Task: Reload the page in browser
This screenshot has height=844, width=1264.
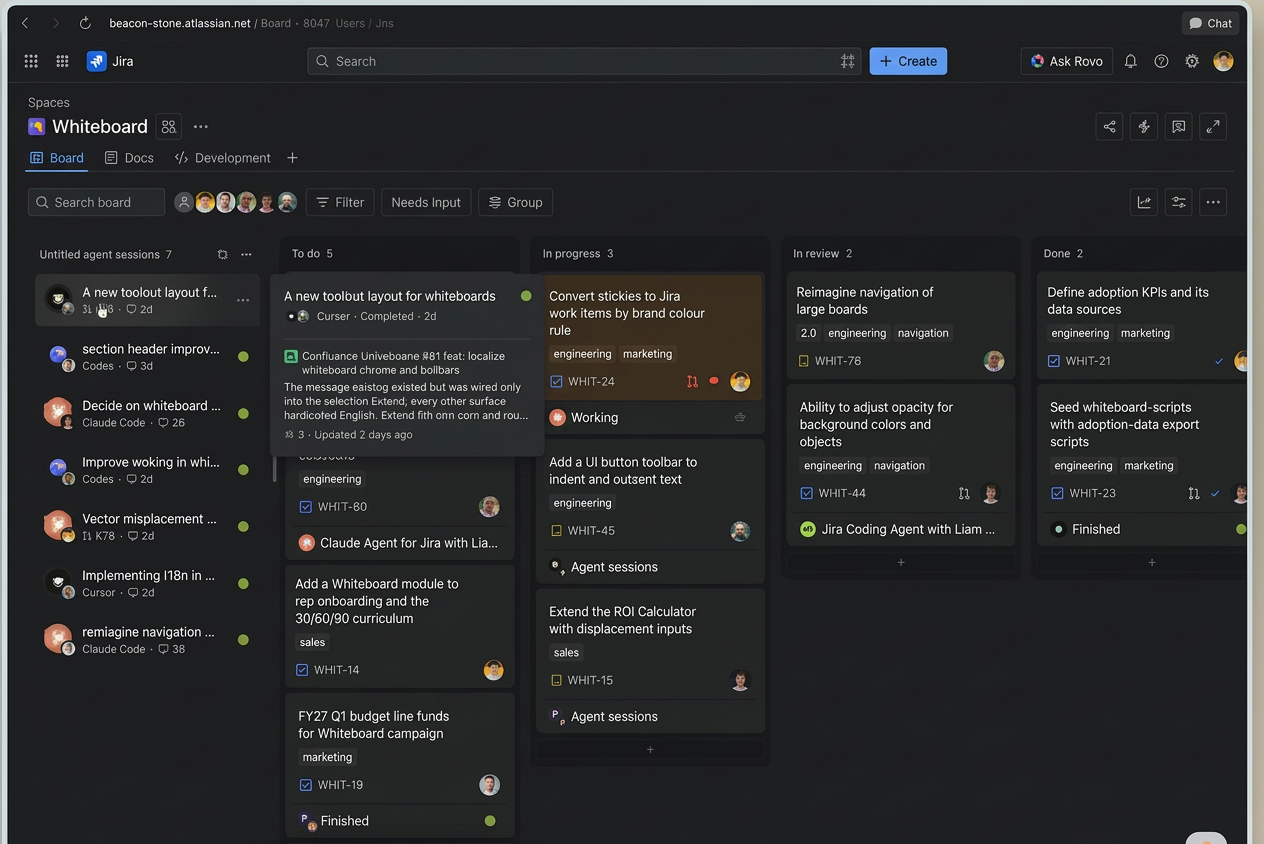Action: (x=85, y=23)
